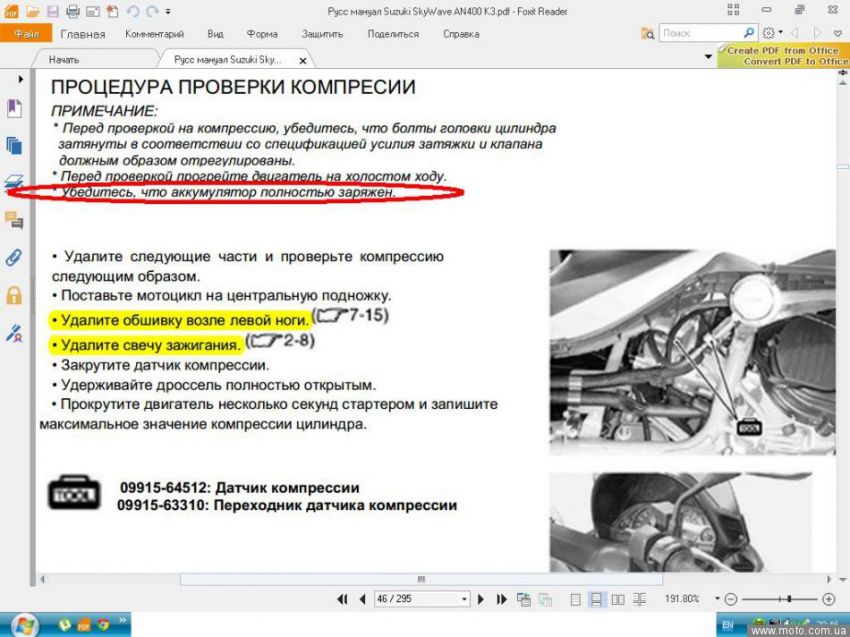Image resolution: width=850 pixels, height=637 pixels.
Task: Open the Поделиться ribbon tab
Action: click(x=393, y=34)
